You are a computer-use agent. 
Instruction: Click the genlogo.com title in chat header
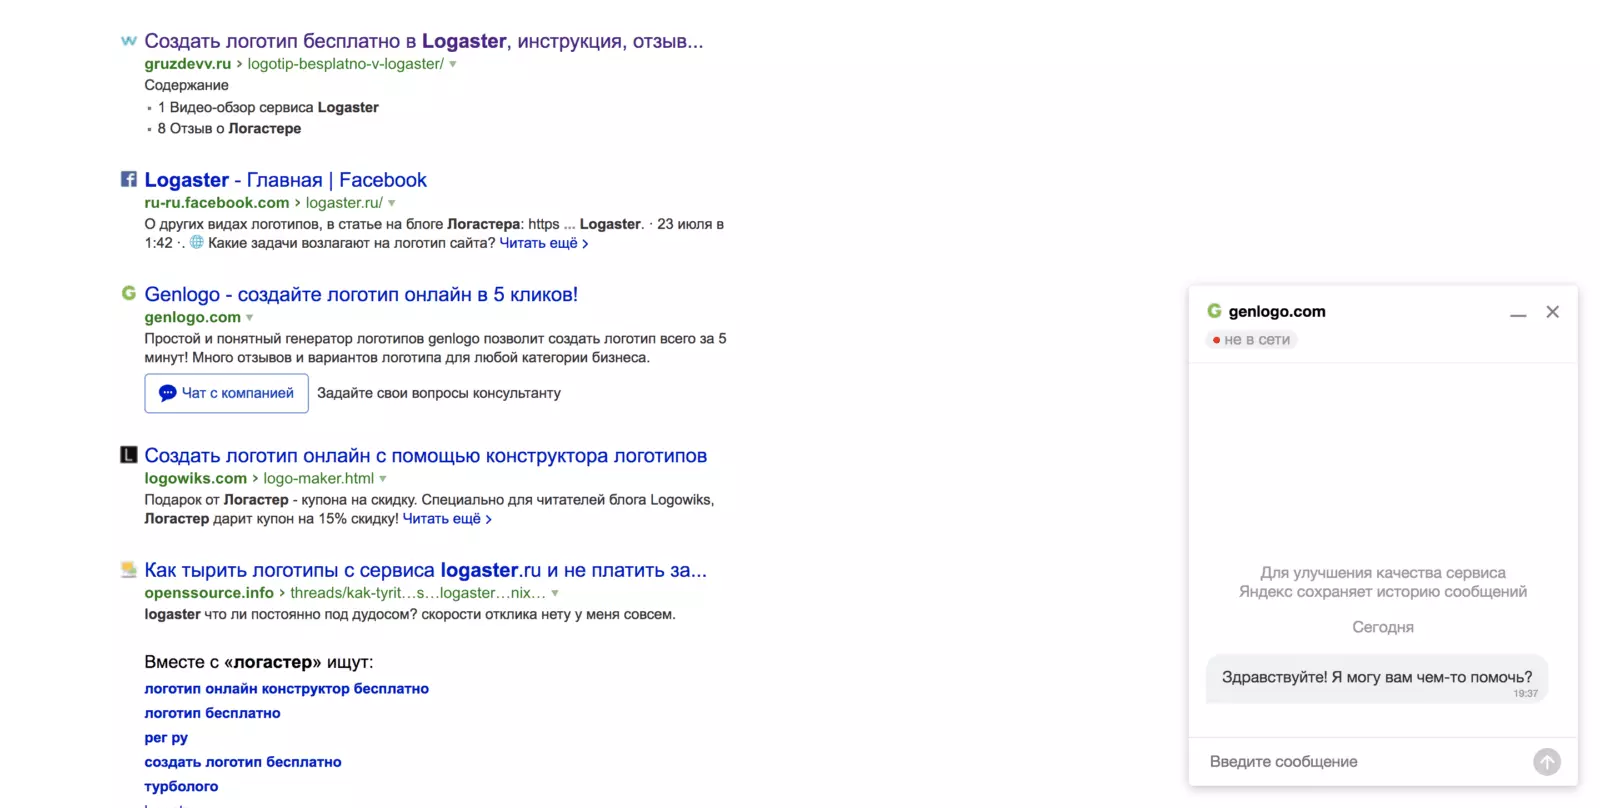[x=1277, y=311]
